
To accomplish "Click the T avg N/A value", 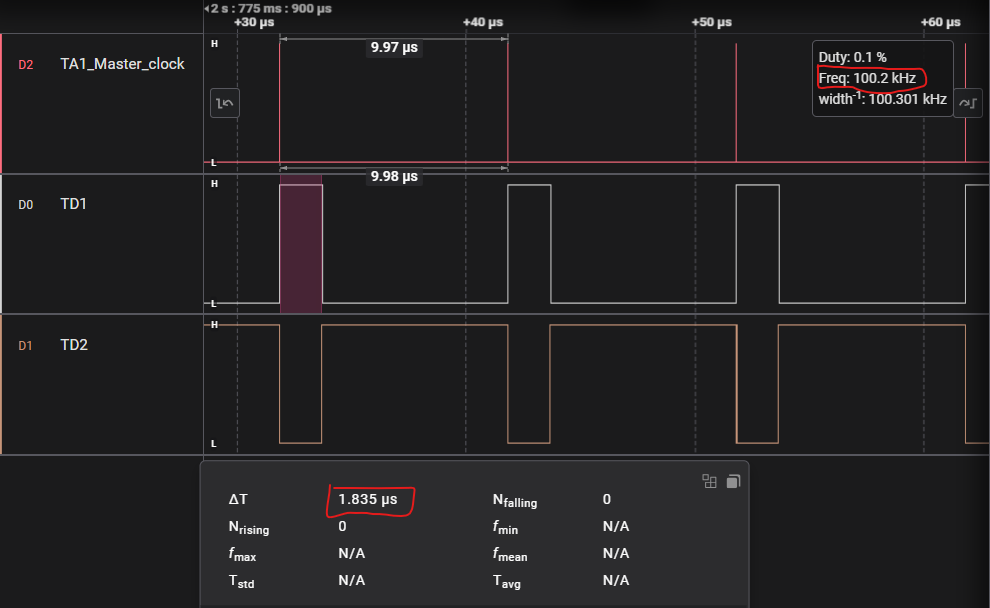I will (616, 581).
